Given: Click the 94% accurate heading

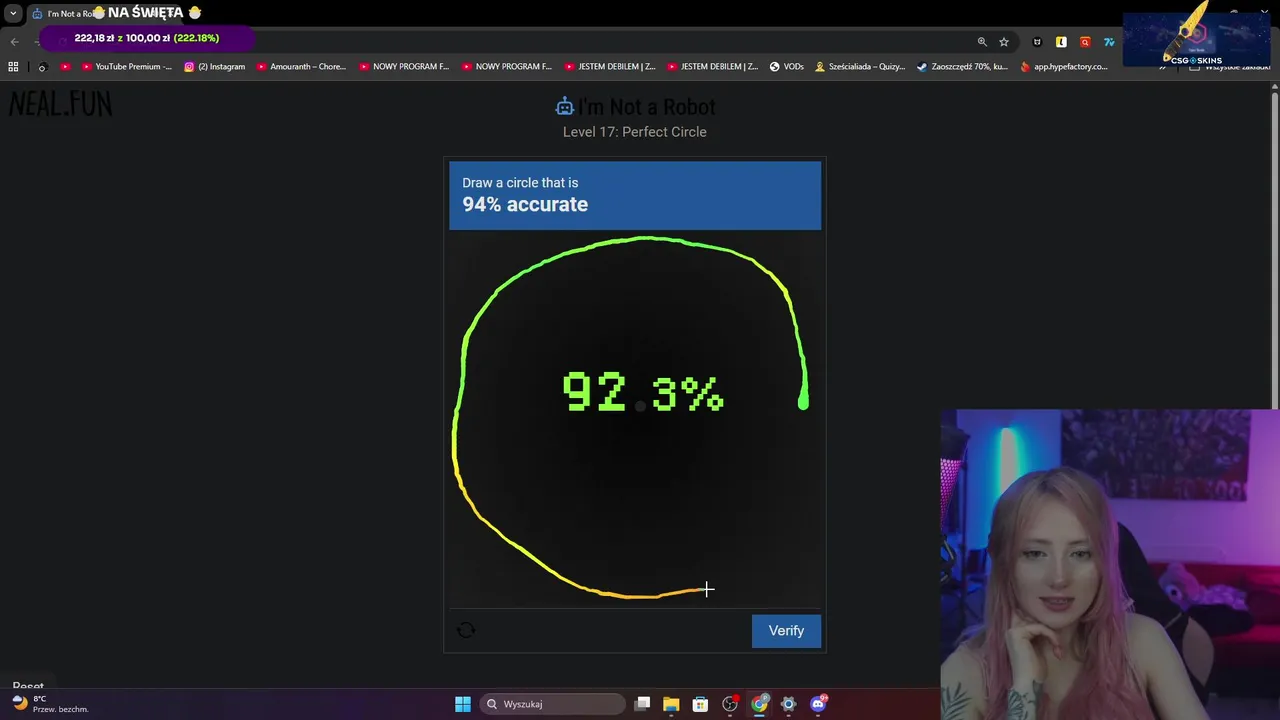Looking at the screenshot, I should click(x=525, y=204).
